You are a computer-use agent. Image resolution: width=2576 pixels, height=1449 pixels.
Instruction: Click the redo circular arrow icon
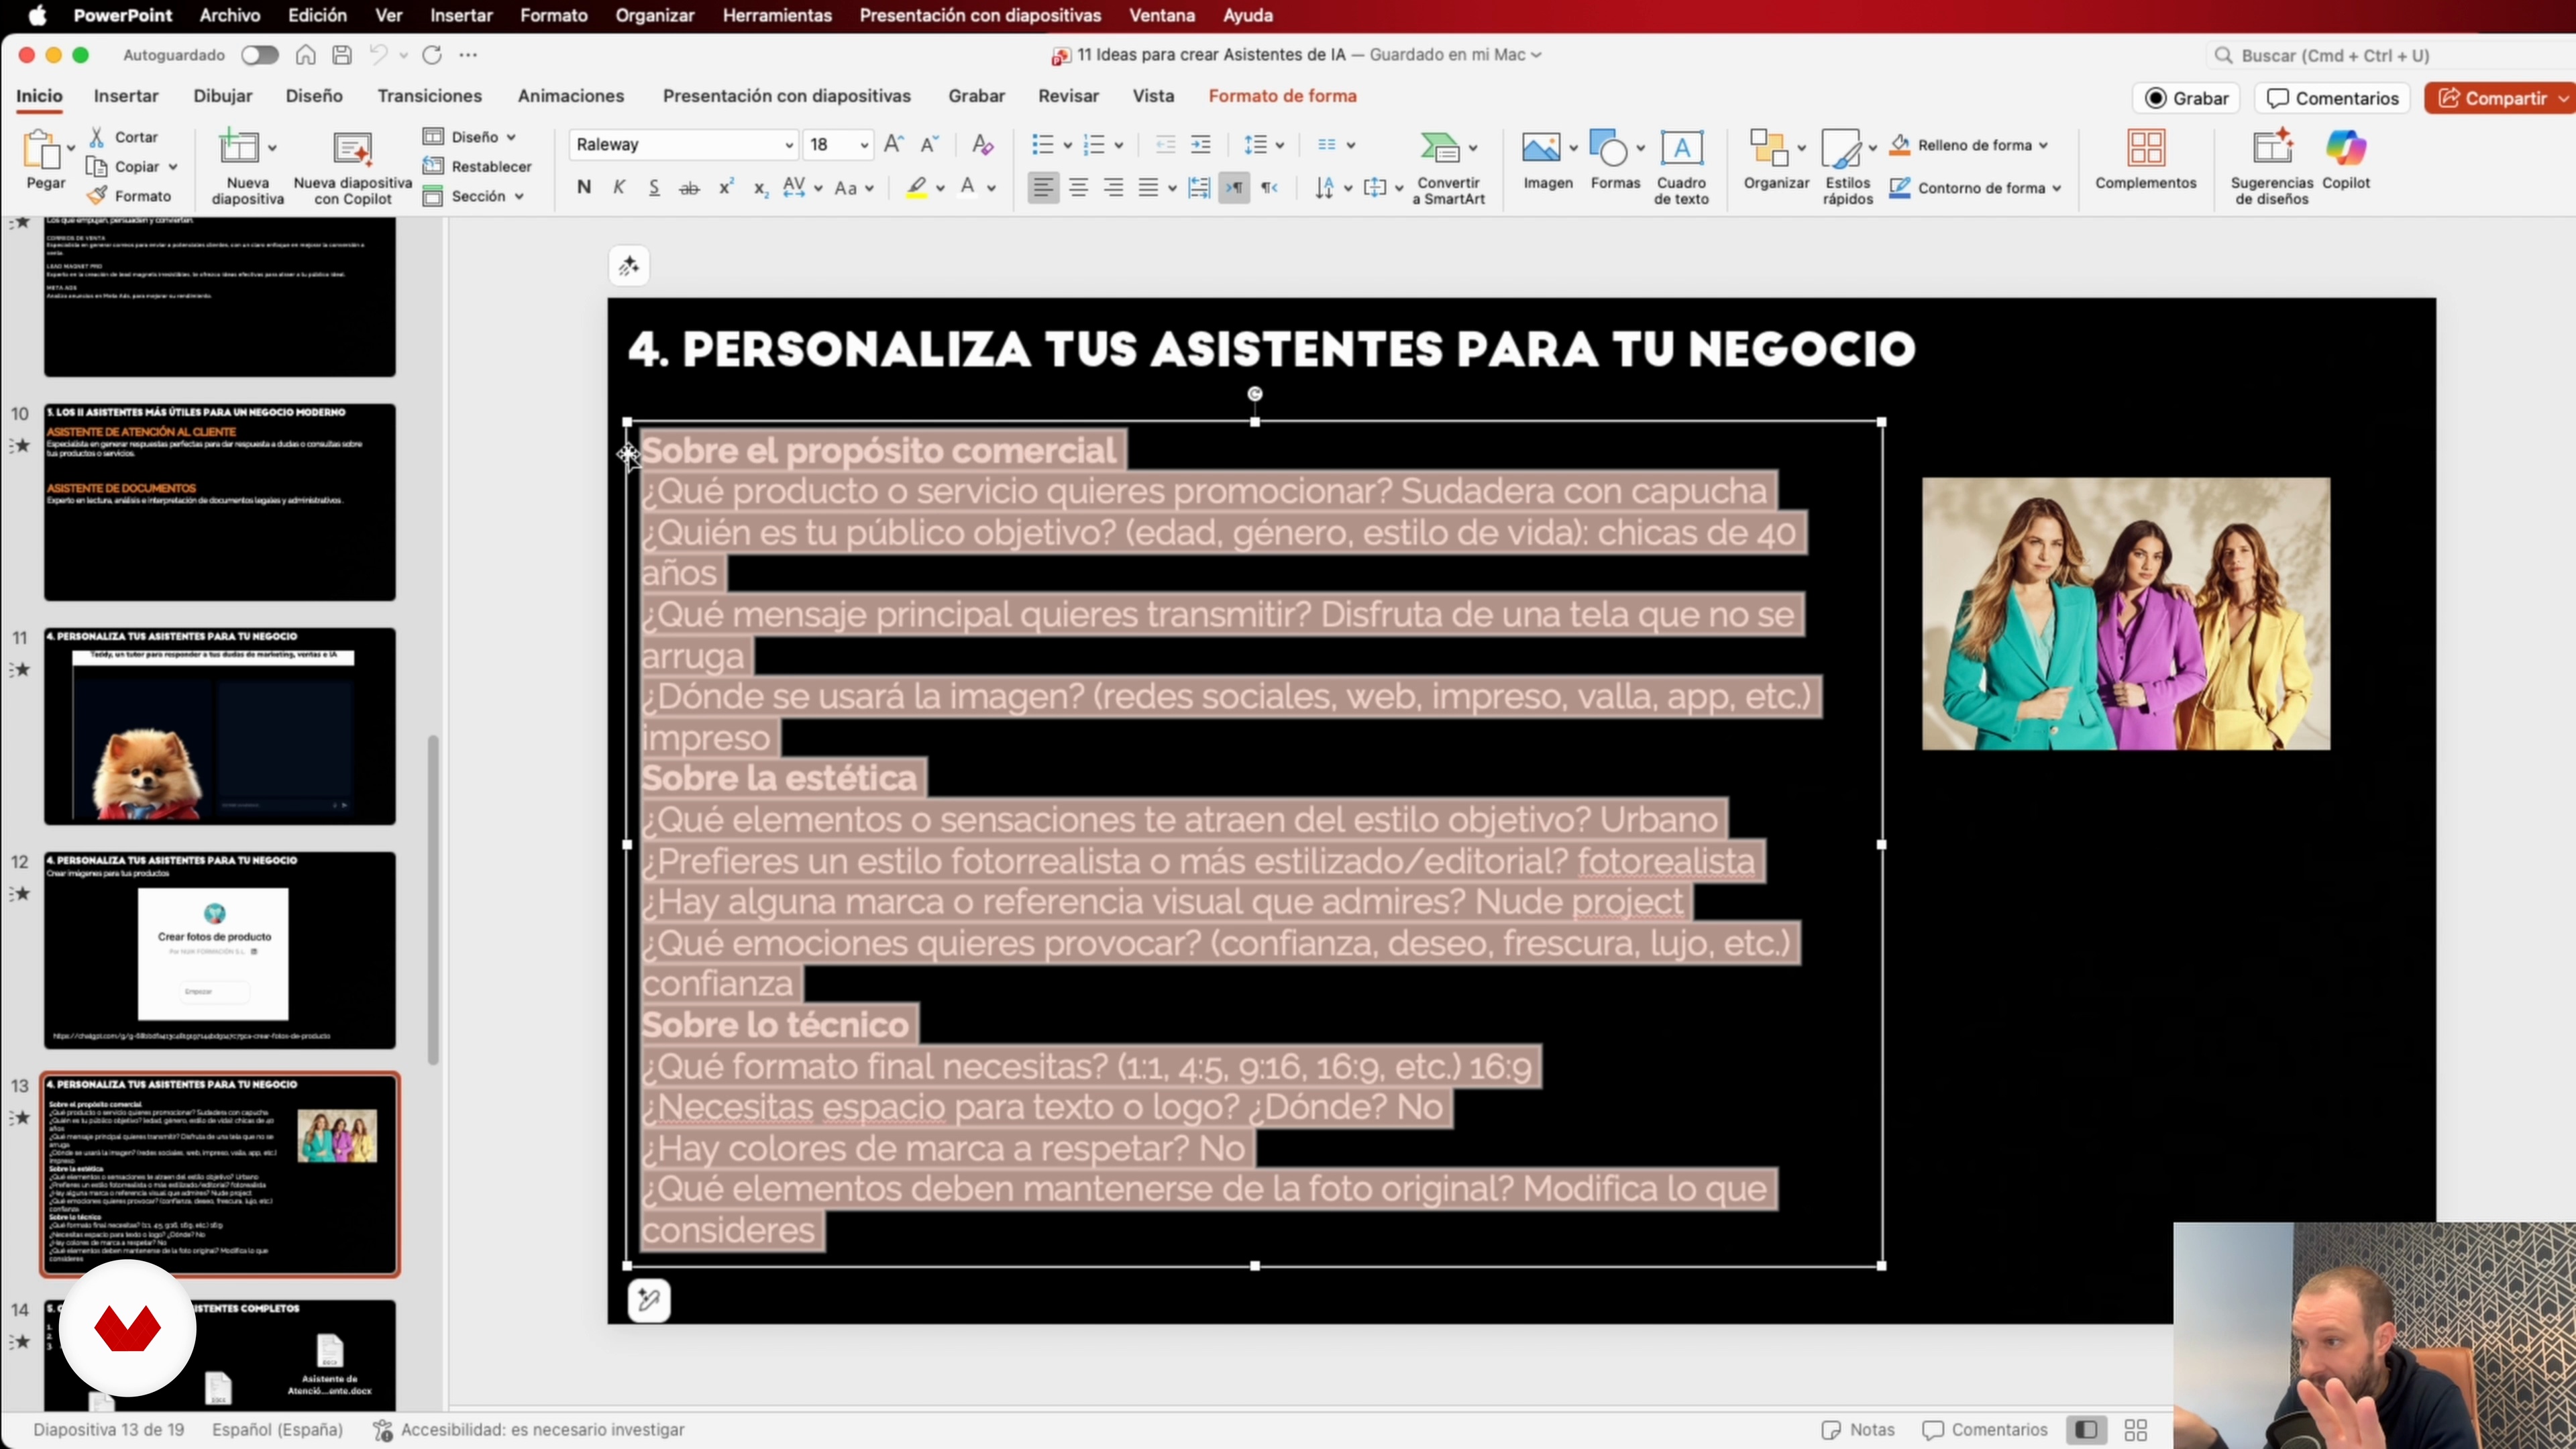click(x=432, y=55)
